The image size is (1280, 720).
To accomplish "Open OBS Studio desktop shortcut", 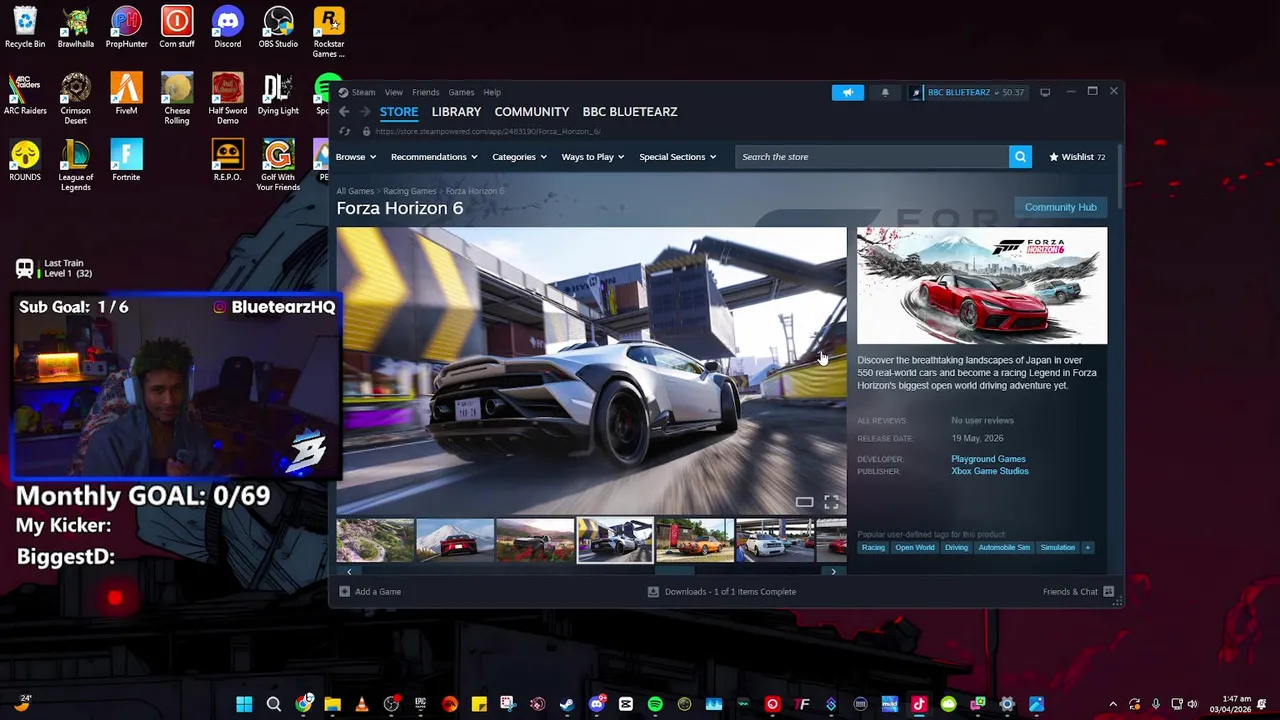I will (x=278, y=27).
